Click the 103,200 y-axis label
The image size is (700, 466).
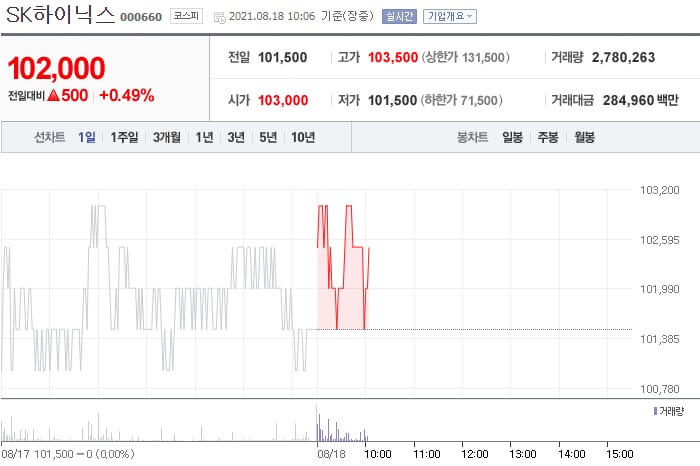pos(659,190)
